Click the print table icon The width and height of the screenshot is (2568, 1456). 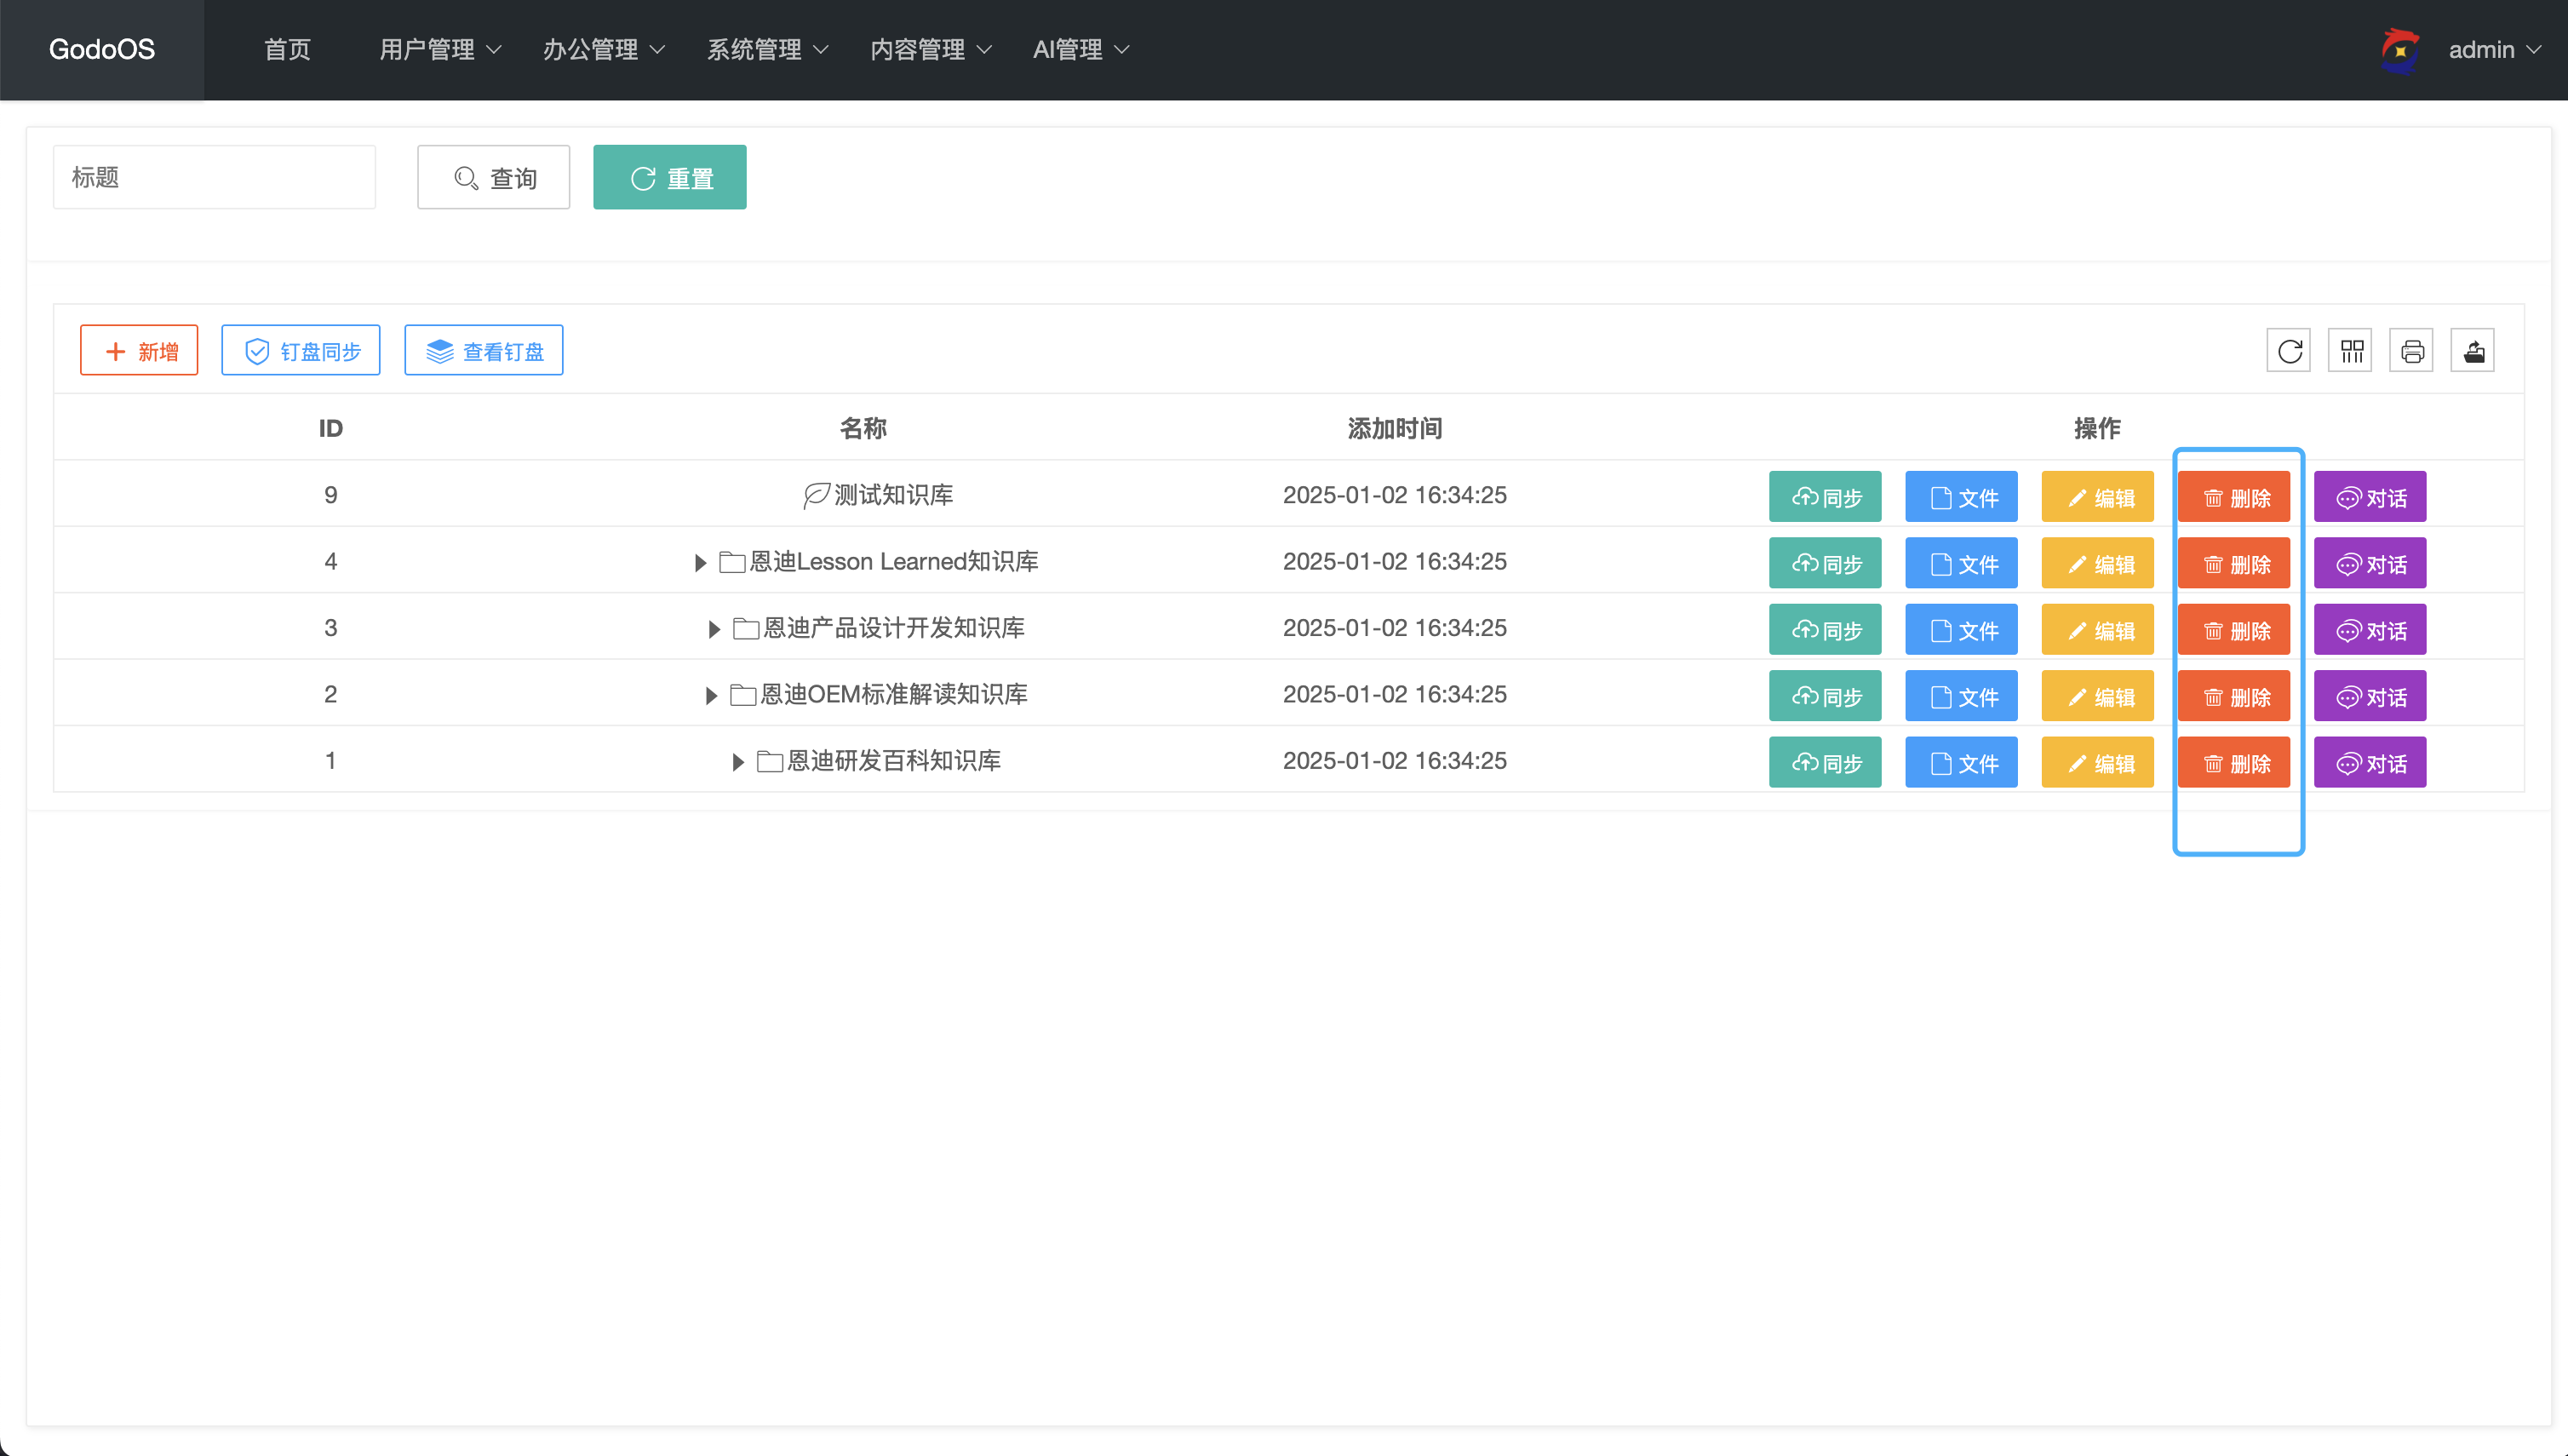(2411, 351)
